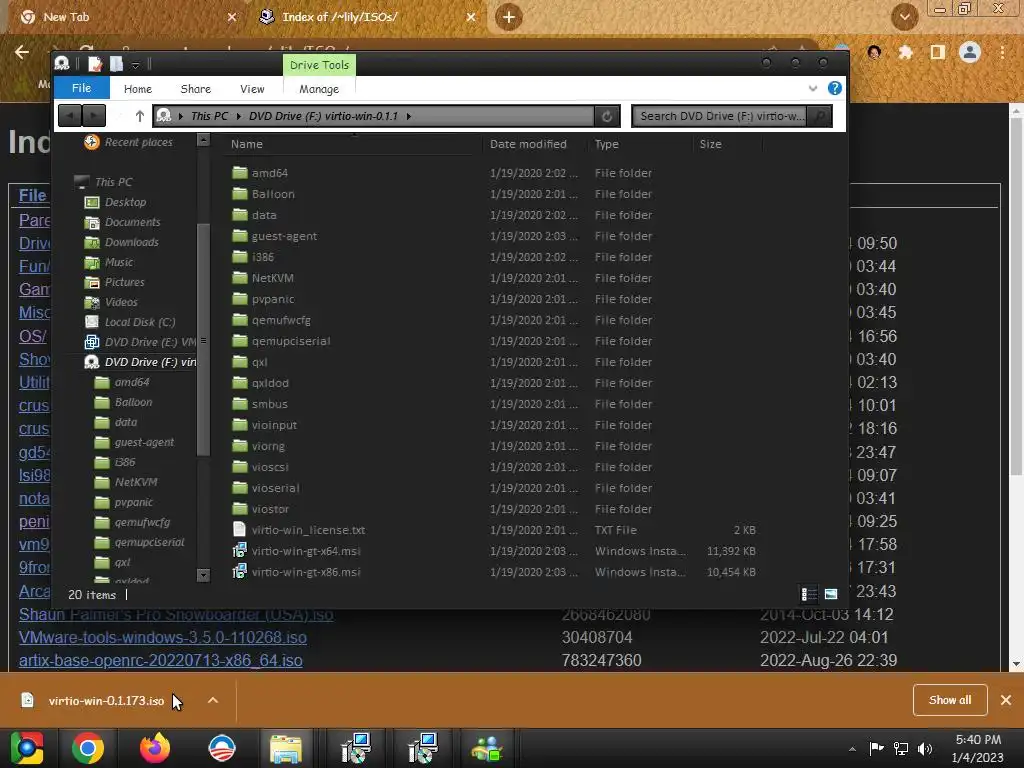Select the qemupciserial folder in file list
This screenshot has width=1024, height=768.
pos(291,341)
